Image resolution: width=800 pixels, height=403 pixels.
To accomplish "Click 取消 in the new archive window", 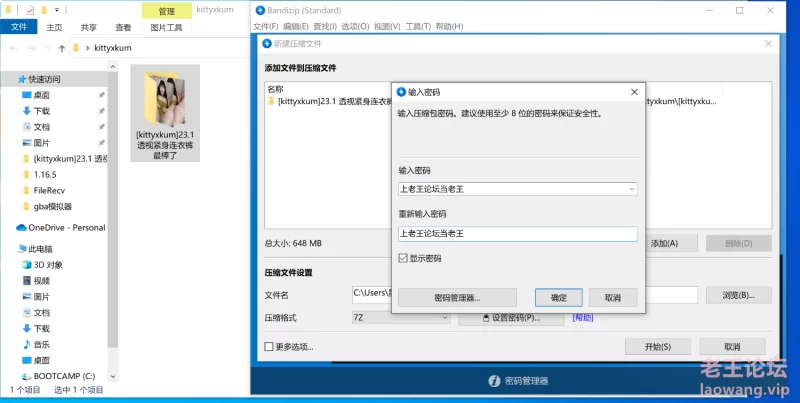I will [x=732, y=347].
